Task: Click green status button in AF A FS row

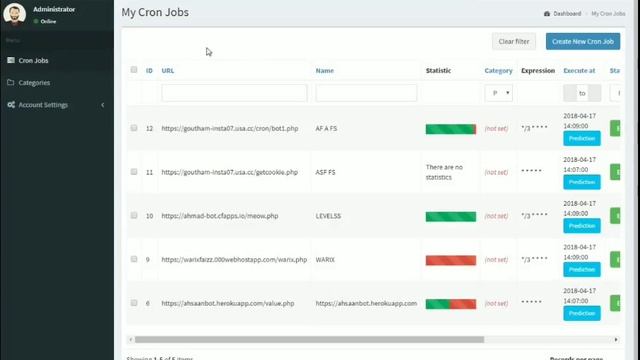Action: point(615,128)
